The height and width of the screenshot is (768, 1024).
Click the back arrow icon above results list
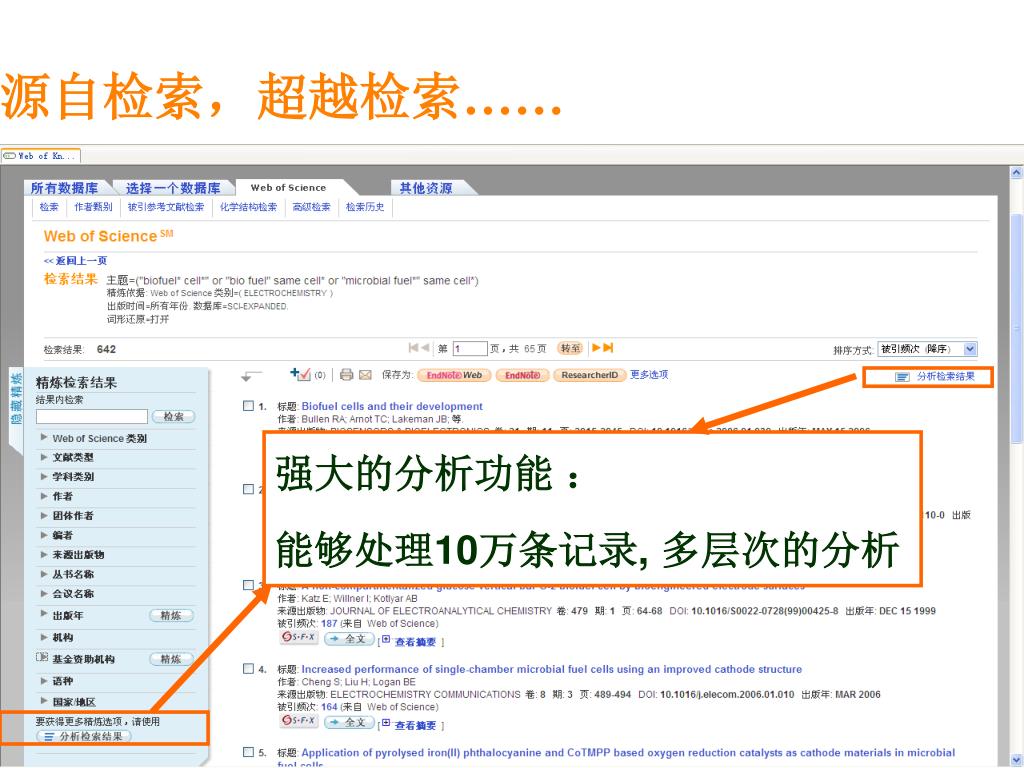(x=251, y=376)
